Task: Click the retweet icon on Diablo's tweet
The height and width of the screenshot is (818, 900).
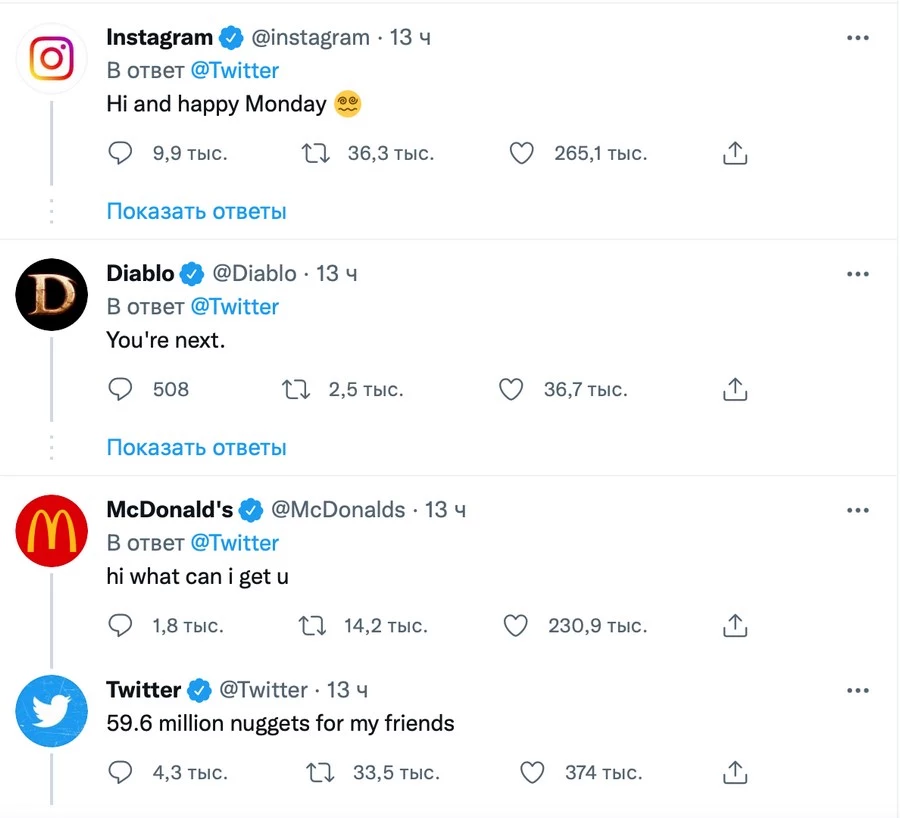Action: pyautogui.click(x=296, y=389)
